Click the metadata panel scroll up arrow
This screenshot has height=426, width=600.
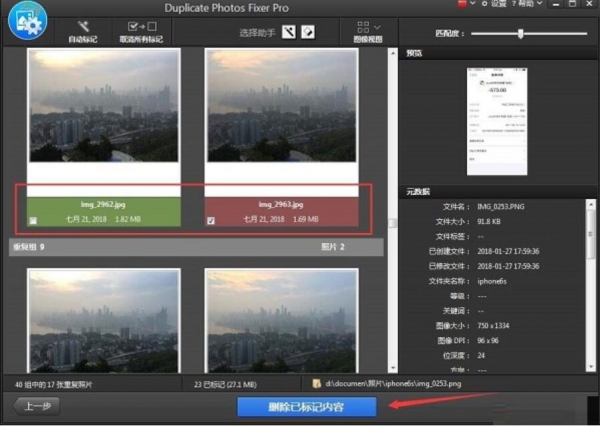tap(591, 204)
